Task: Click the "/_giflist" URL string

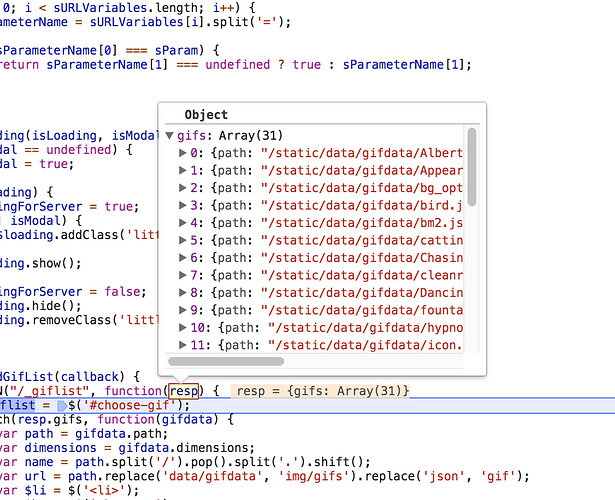Action: click(x=49, y=391)
